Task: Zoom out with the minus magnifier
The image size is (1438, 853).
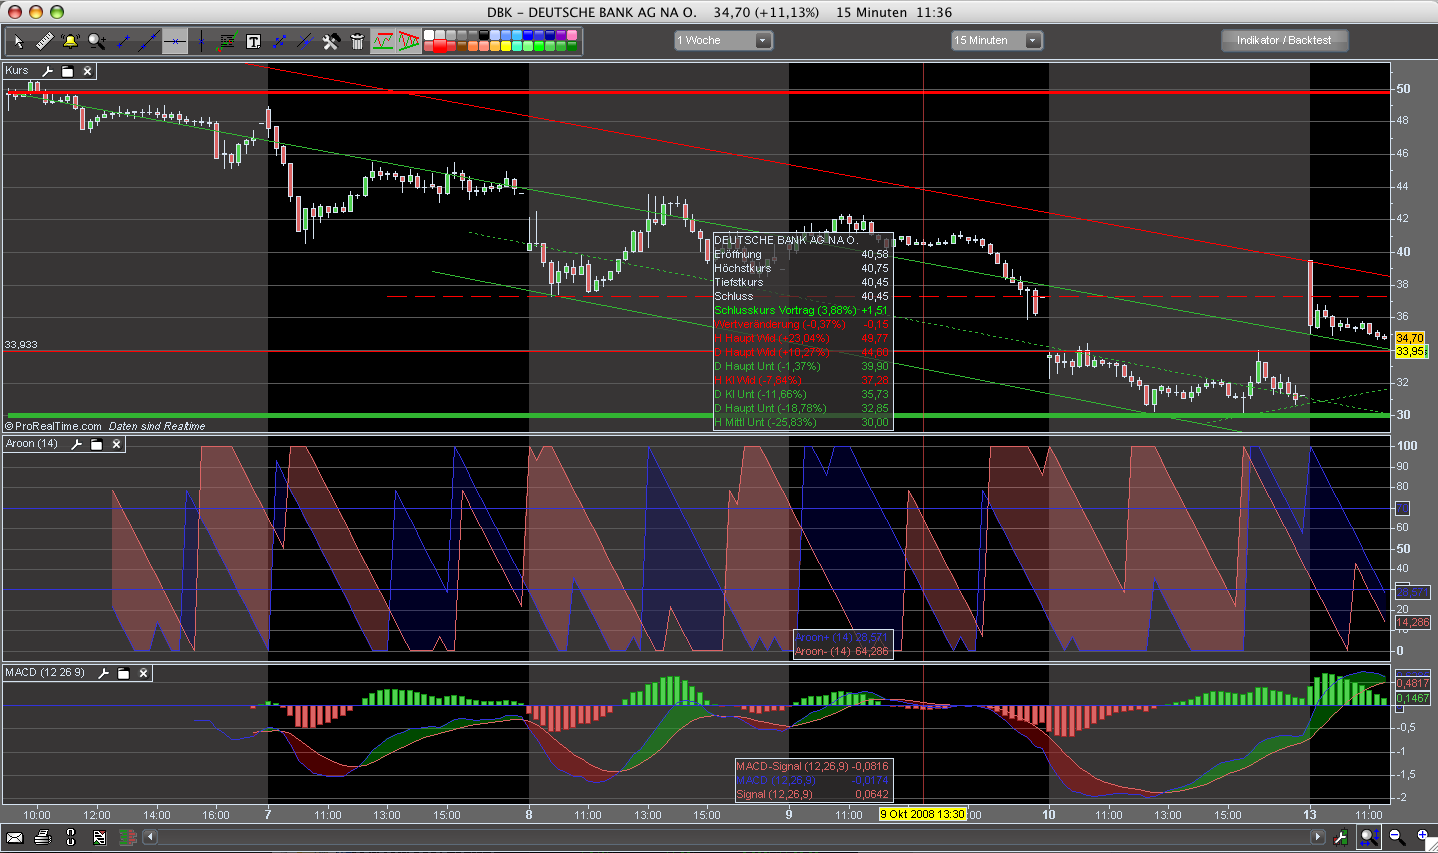Action: [x=1396, y=837]
